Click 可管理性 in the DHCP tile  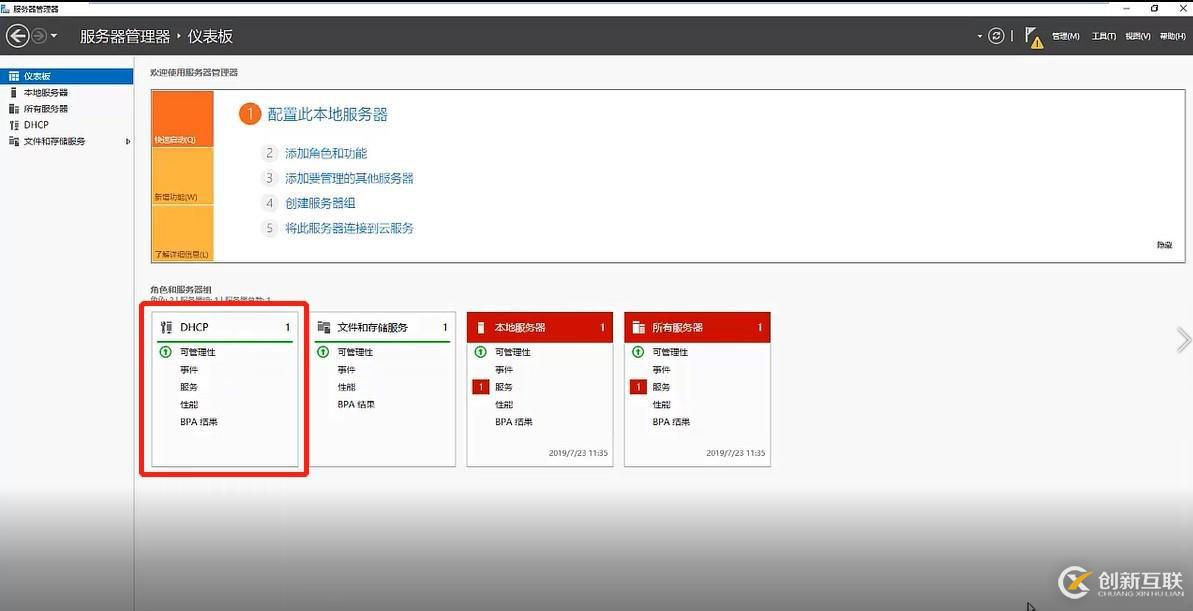point(198,352)
